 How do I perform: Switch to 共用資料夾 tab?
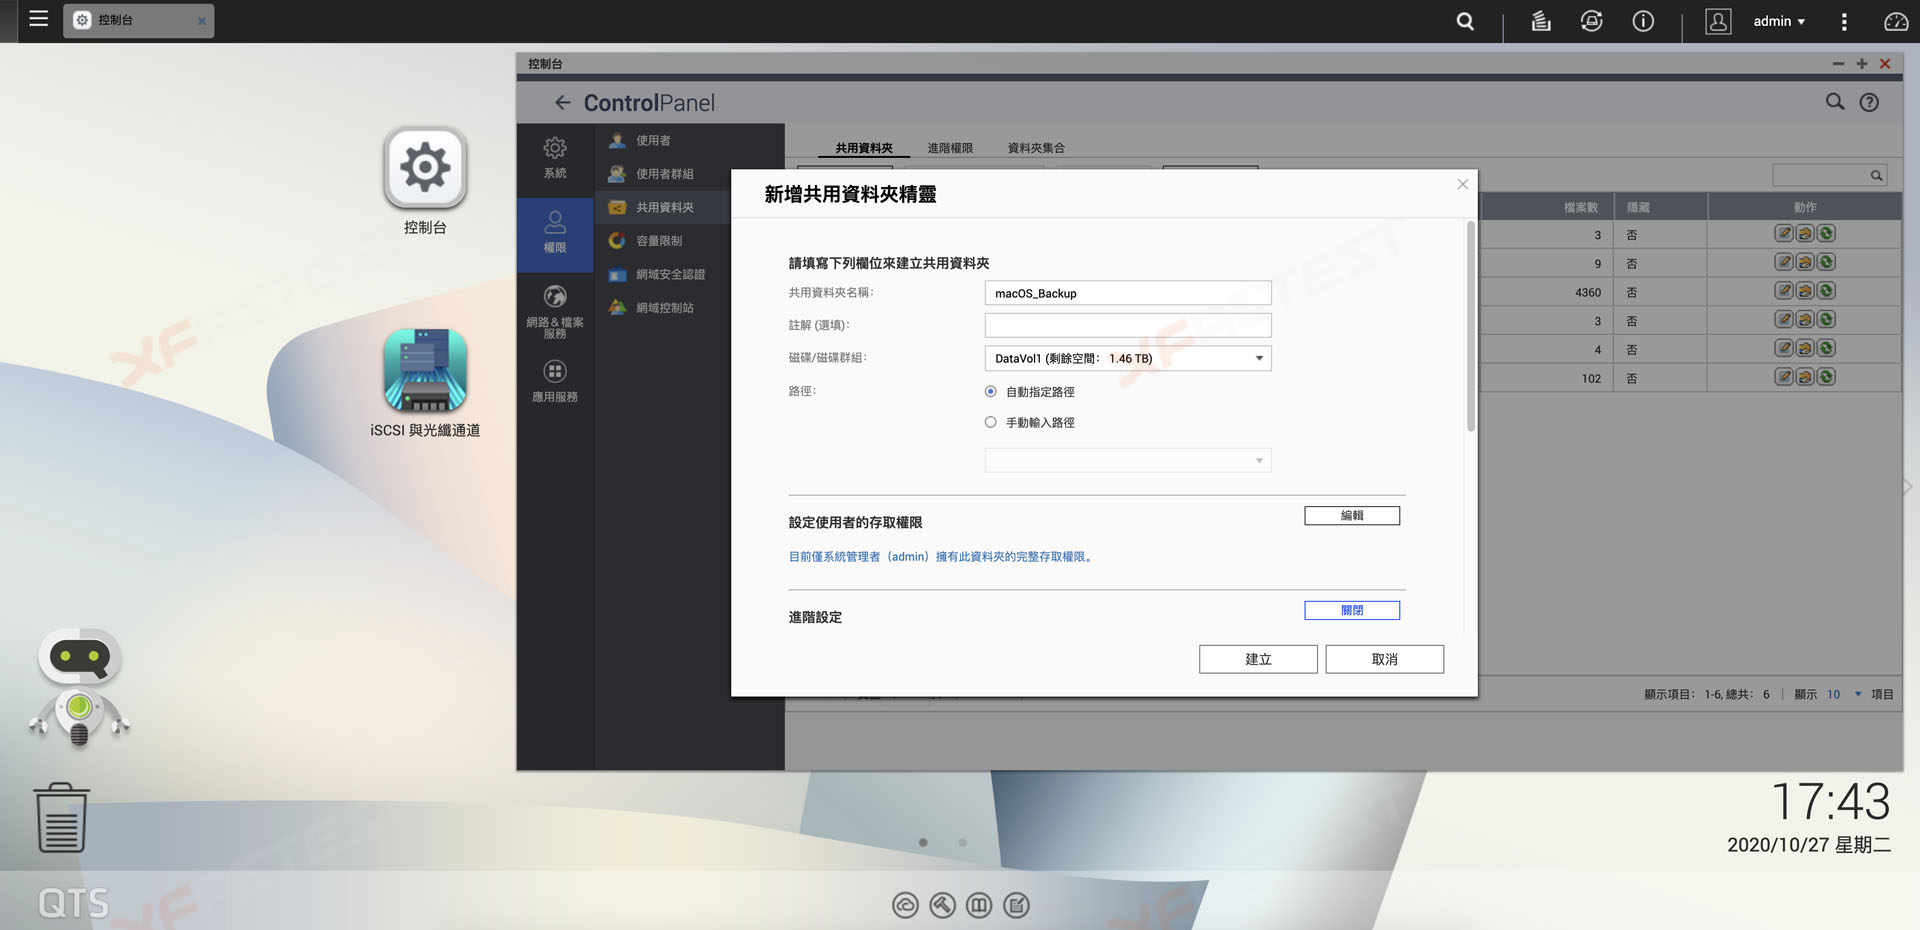pos(864,148)
